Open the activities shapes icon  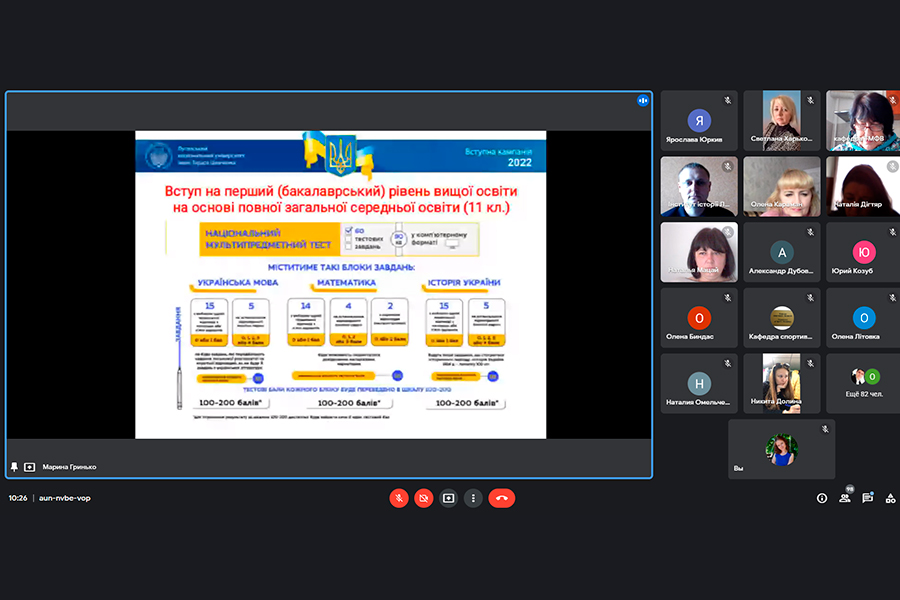(890, 498)
